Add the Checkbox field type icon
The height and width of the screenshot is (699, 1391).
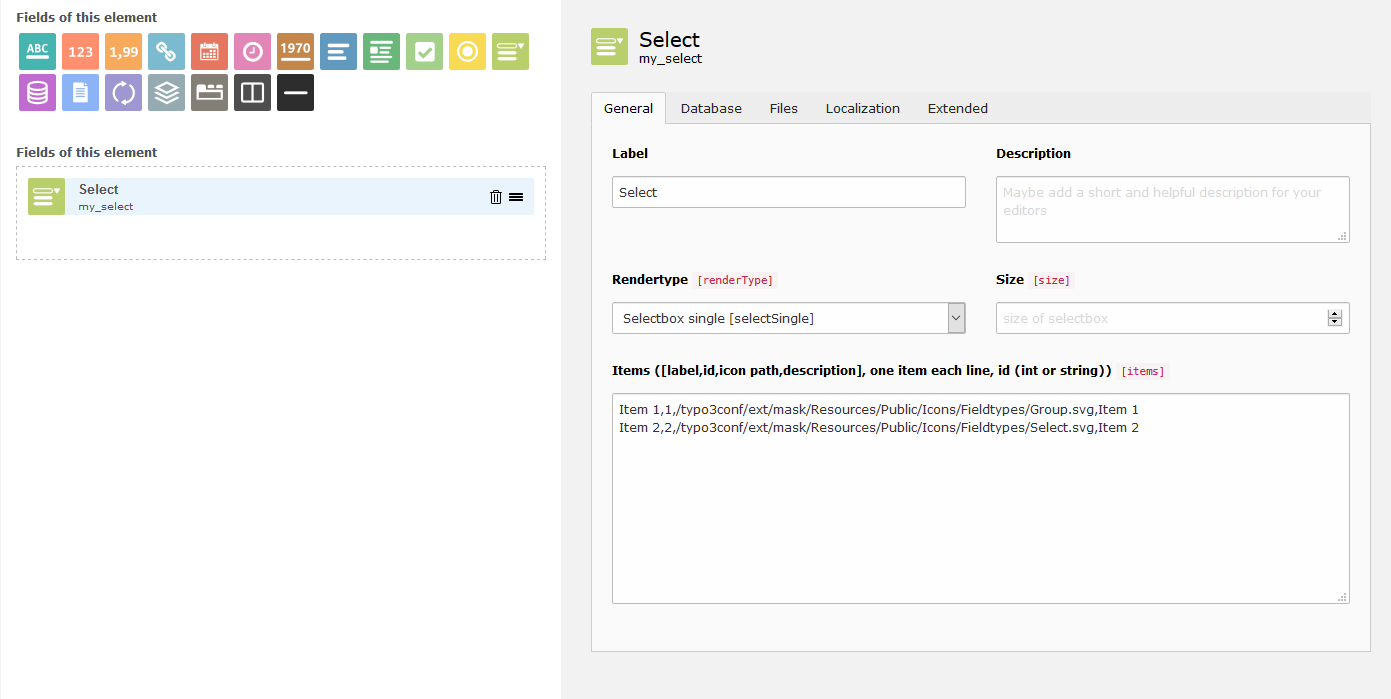click(x=424, y=51)
